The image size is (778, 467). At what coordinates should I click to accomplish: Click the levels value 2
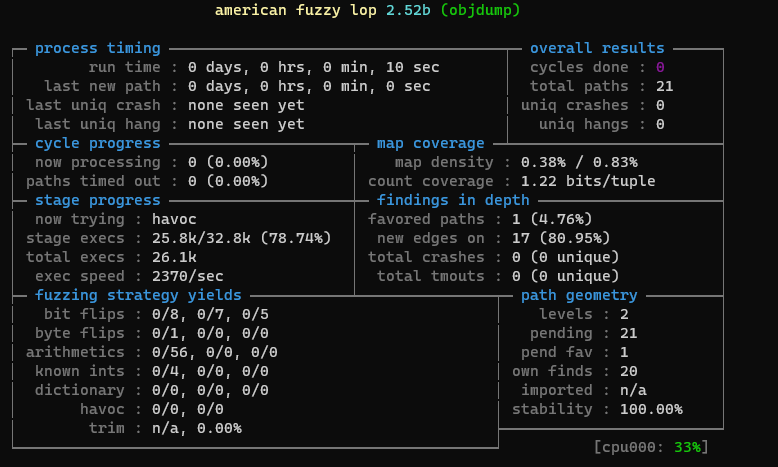pos(624,314)
